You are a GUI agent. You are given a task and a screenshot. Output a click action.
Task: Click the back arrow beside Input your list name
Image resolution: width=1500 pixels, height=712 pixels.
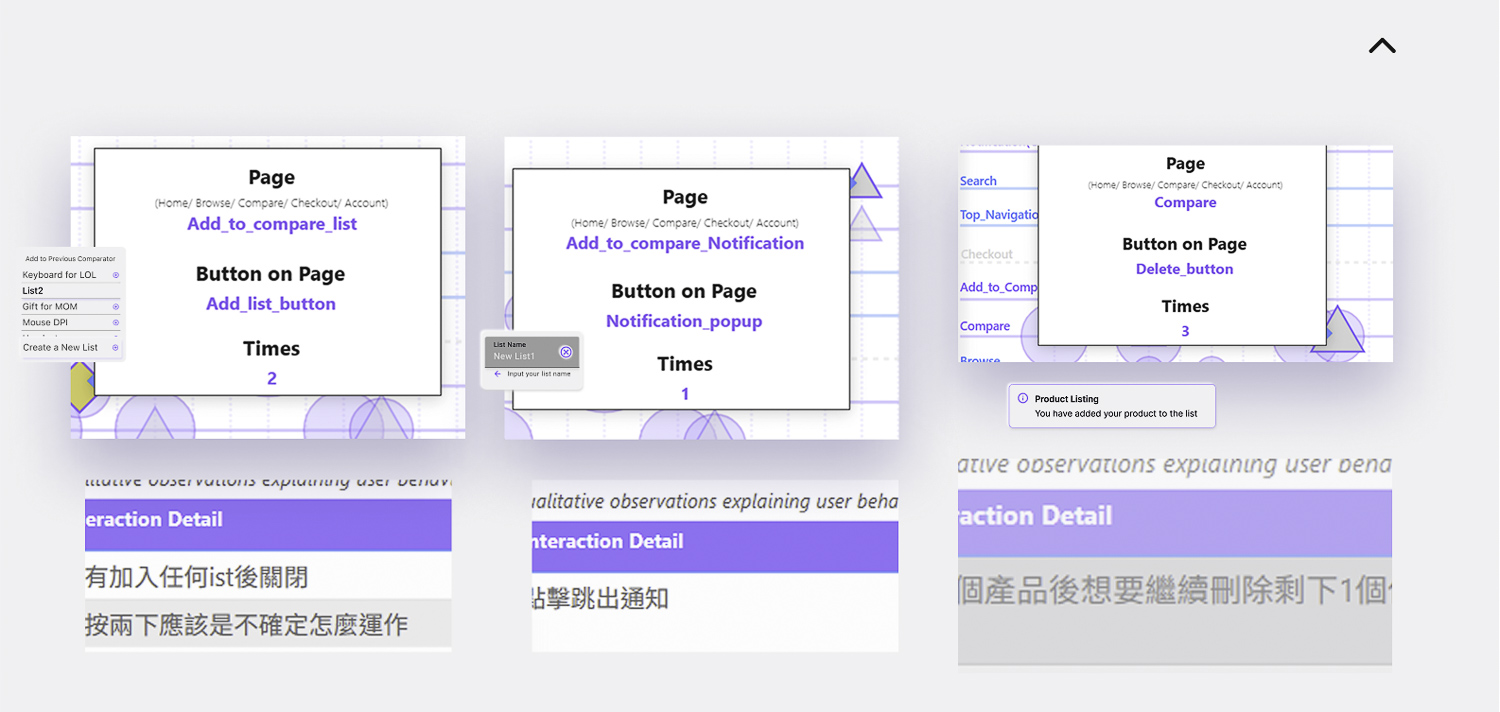pyautogui.click(x=498, y=374)
